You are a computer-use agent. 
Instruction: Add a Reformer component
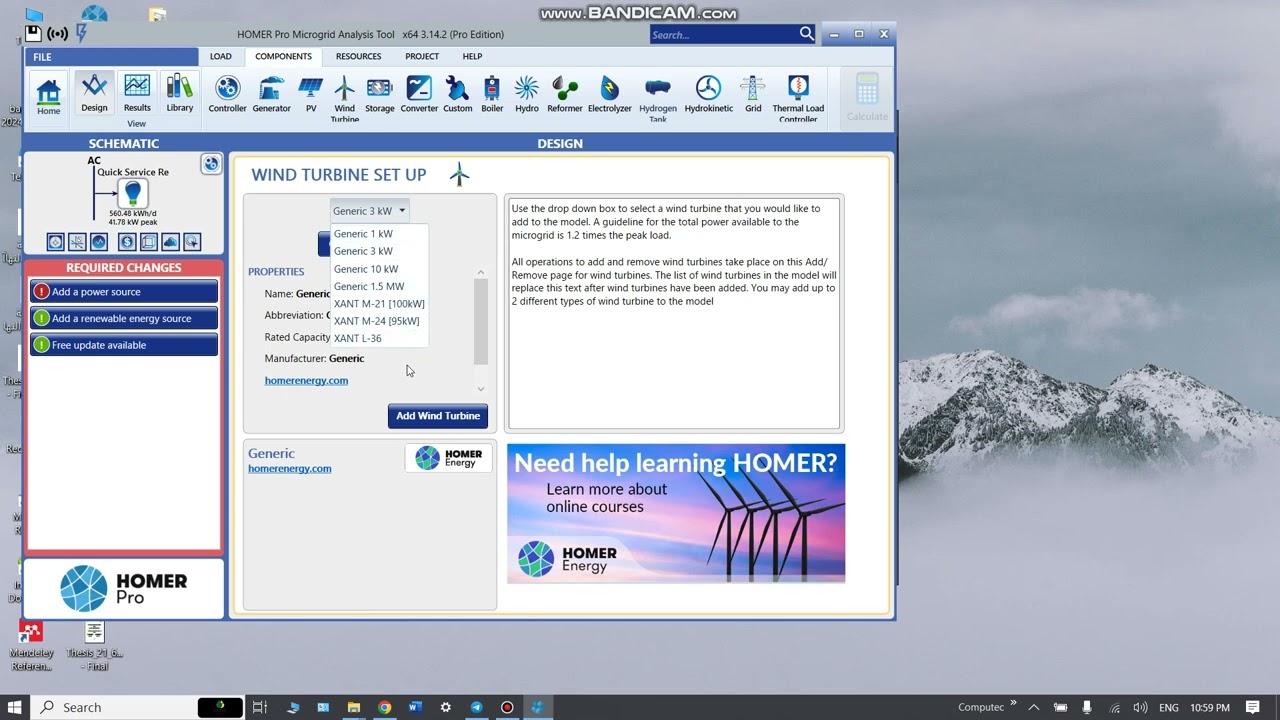pyautogui.click(x=565, y=95)
